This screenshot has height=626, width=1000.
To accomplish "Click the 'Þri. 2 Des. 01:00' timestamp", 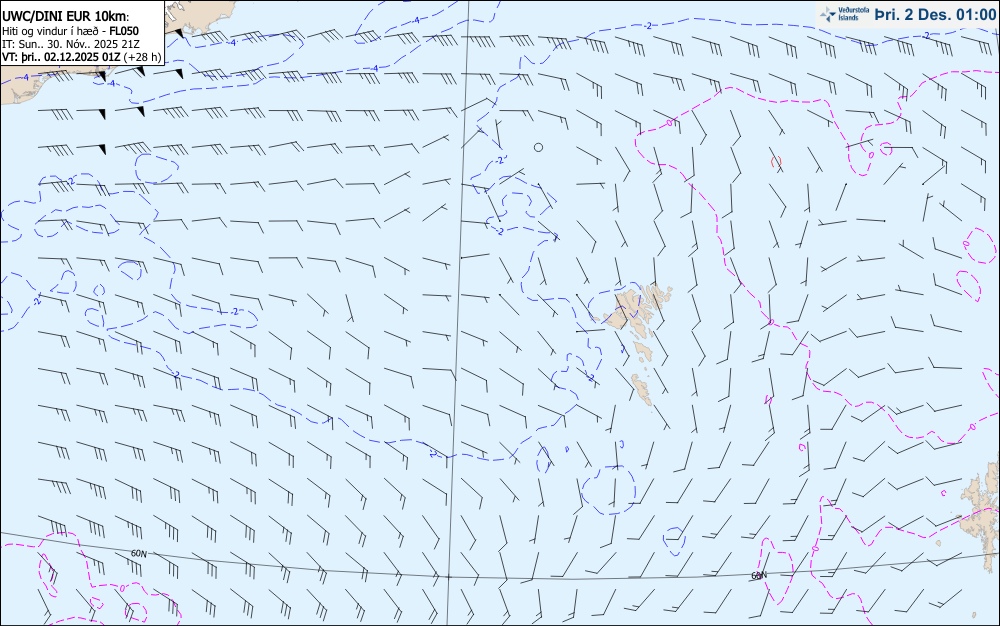I will [x=935, y=14].
